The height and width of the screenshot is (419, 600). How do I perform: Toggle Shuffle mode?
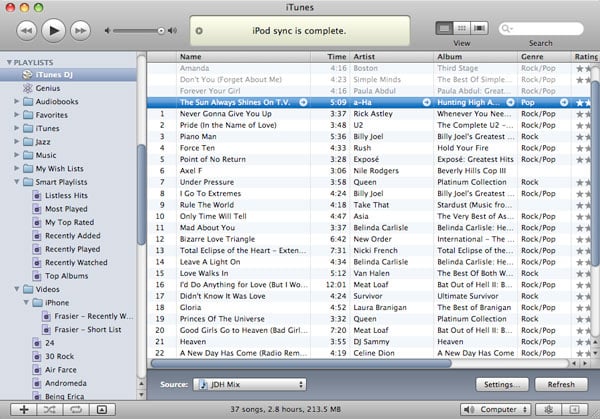tap(50, 409)
